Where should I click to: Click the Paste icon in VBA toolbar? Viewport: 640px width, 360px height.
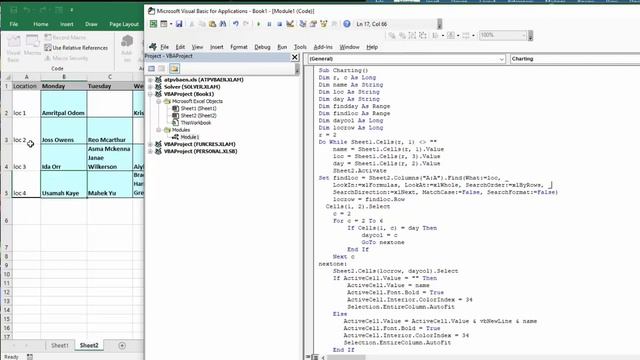tap(212, 24)
